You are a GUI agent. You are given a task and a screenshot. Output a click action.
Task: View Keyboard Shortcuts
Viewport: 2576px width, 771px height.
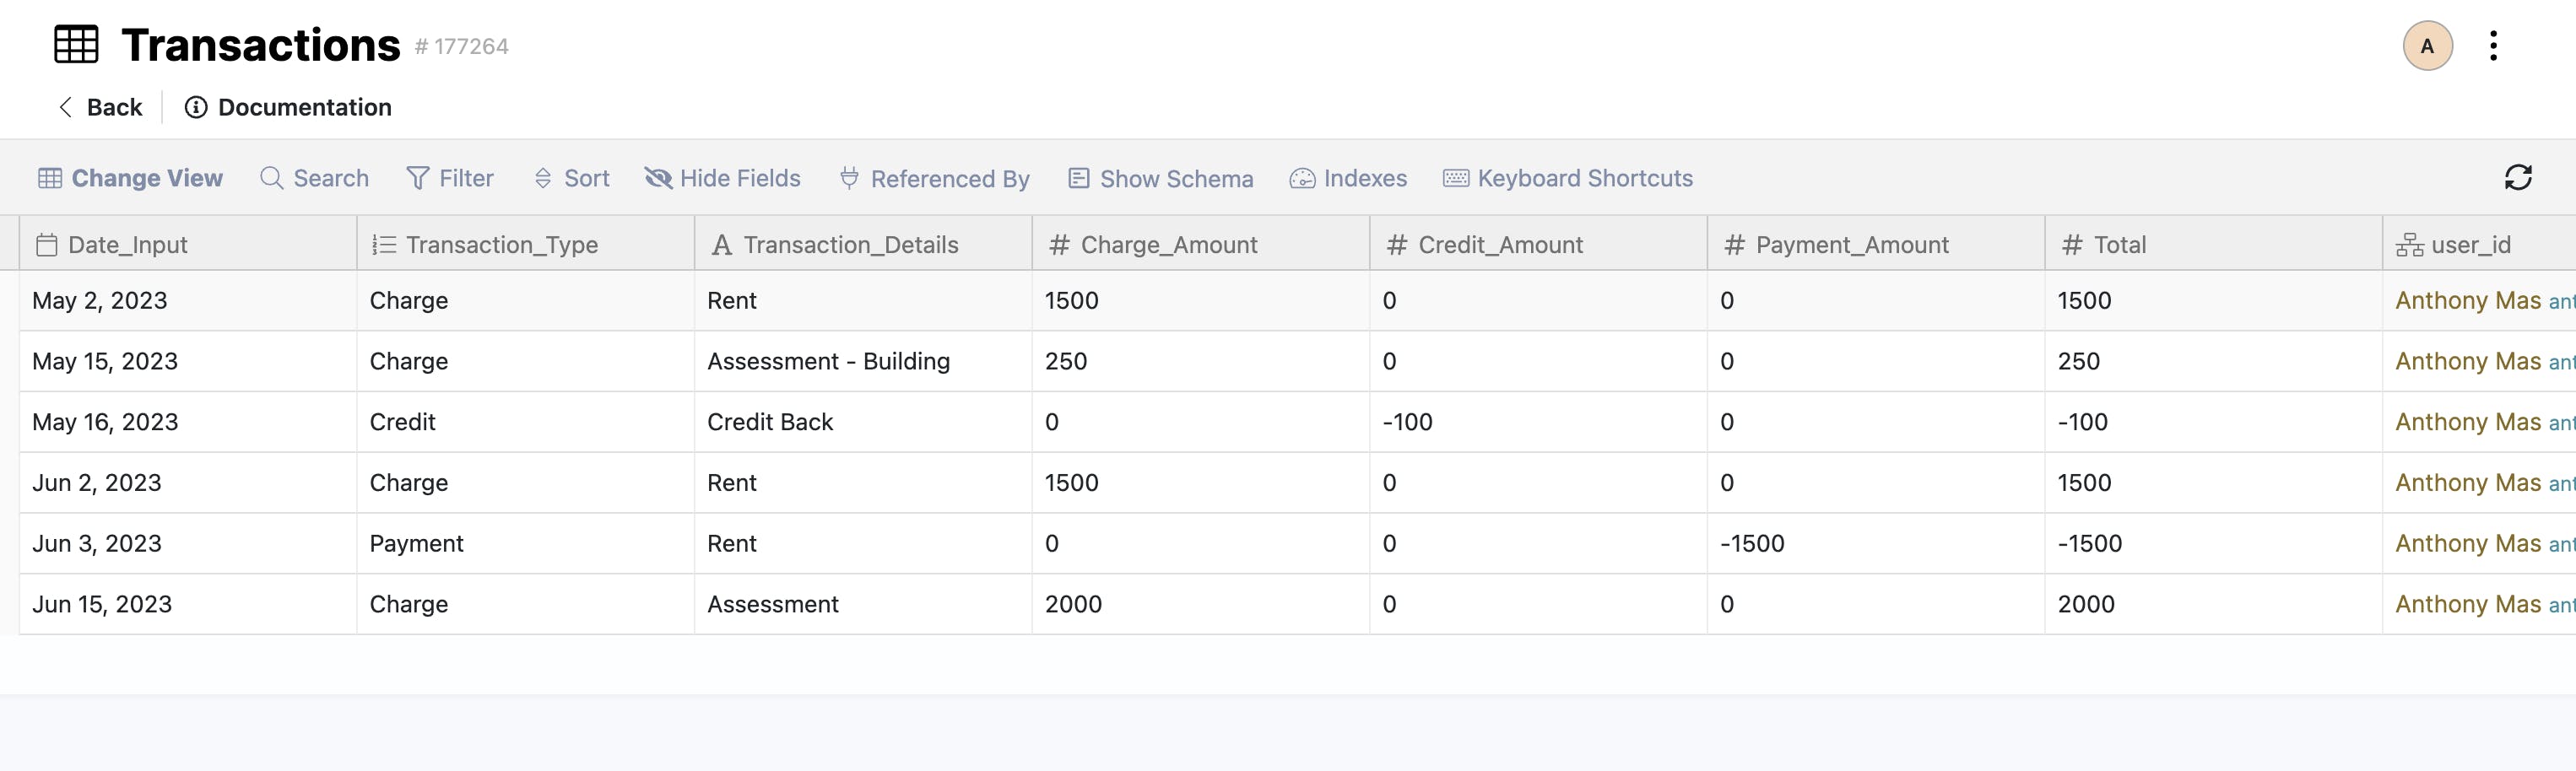(x=1567, y=178)
